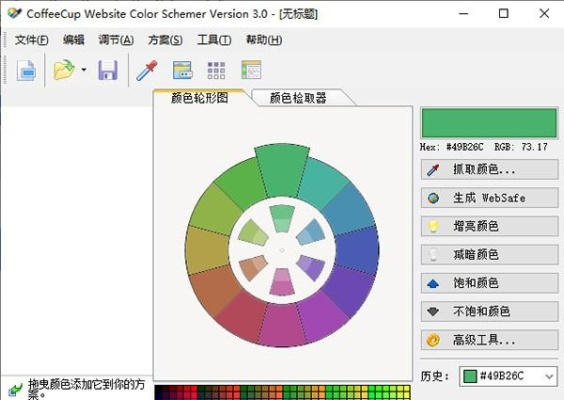This screenshot has width=564, height=400.
Task: Open the 帮助(H) menu
Action: tap(264, 40)
